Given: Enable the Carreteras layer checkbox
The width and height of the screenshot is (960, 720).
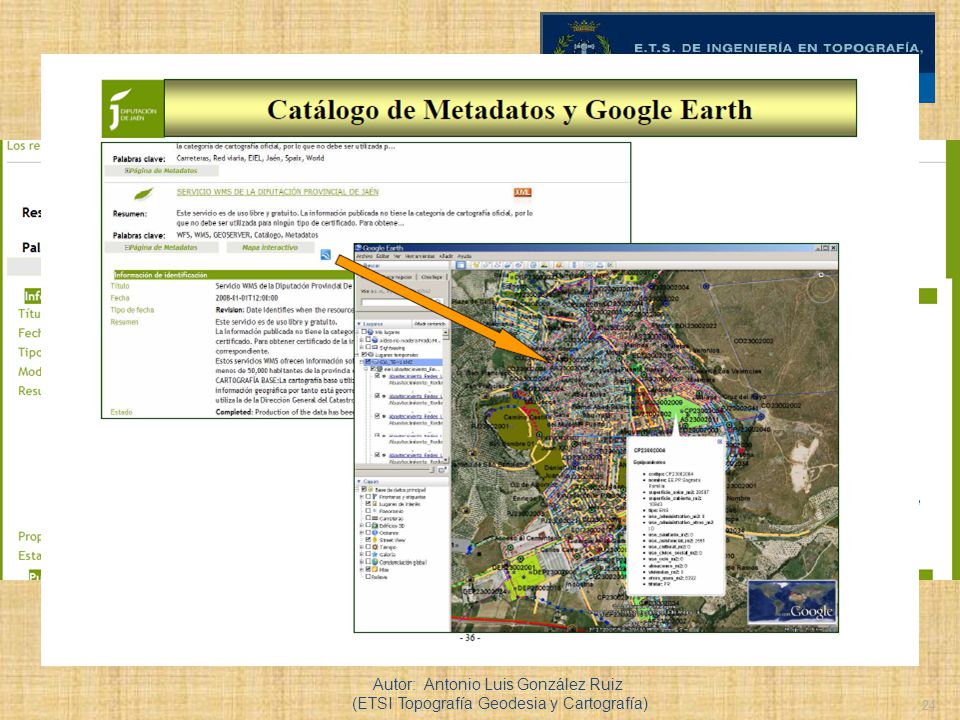Looking at the screenshot, I should 368,517.
